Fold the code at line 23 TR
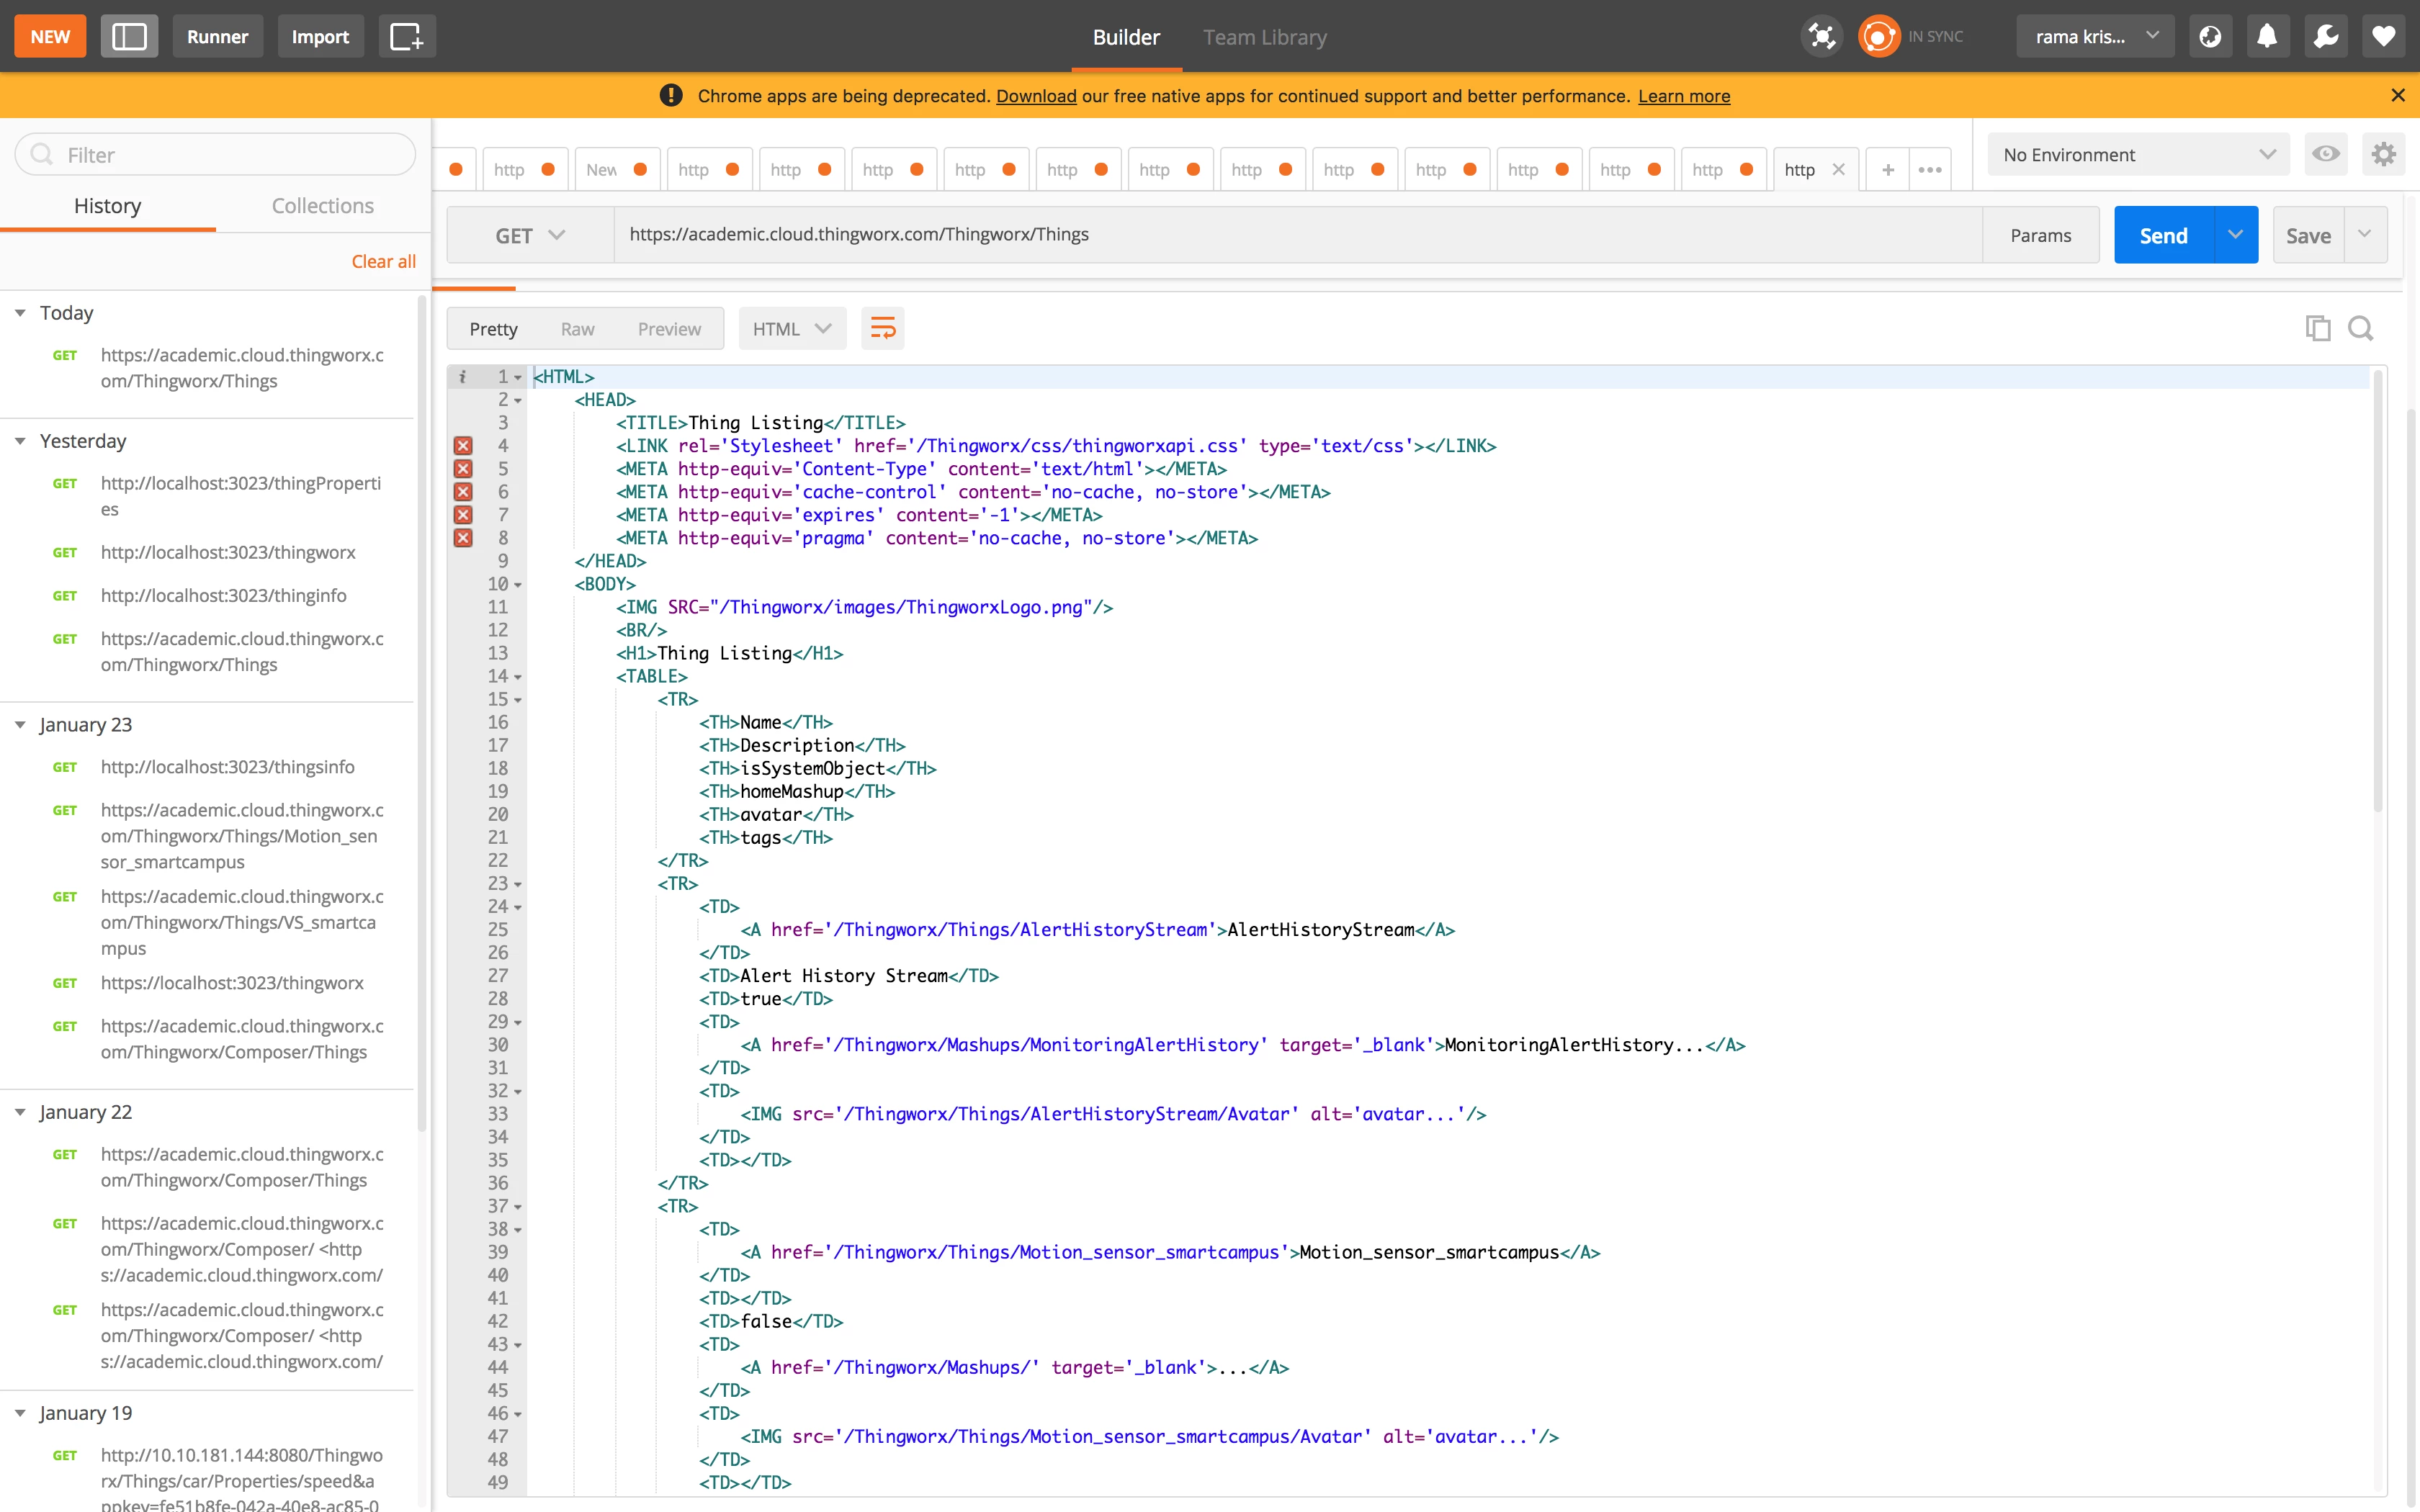Image resolution: width=2420 pixels, height=1512 pixels. [518, 884]
